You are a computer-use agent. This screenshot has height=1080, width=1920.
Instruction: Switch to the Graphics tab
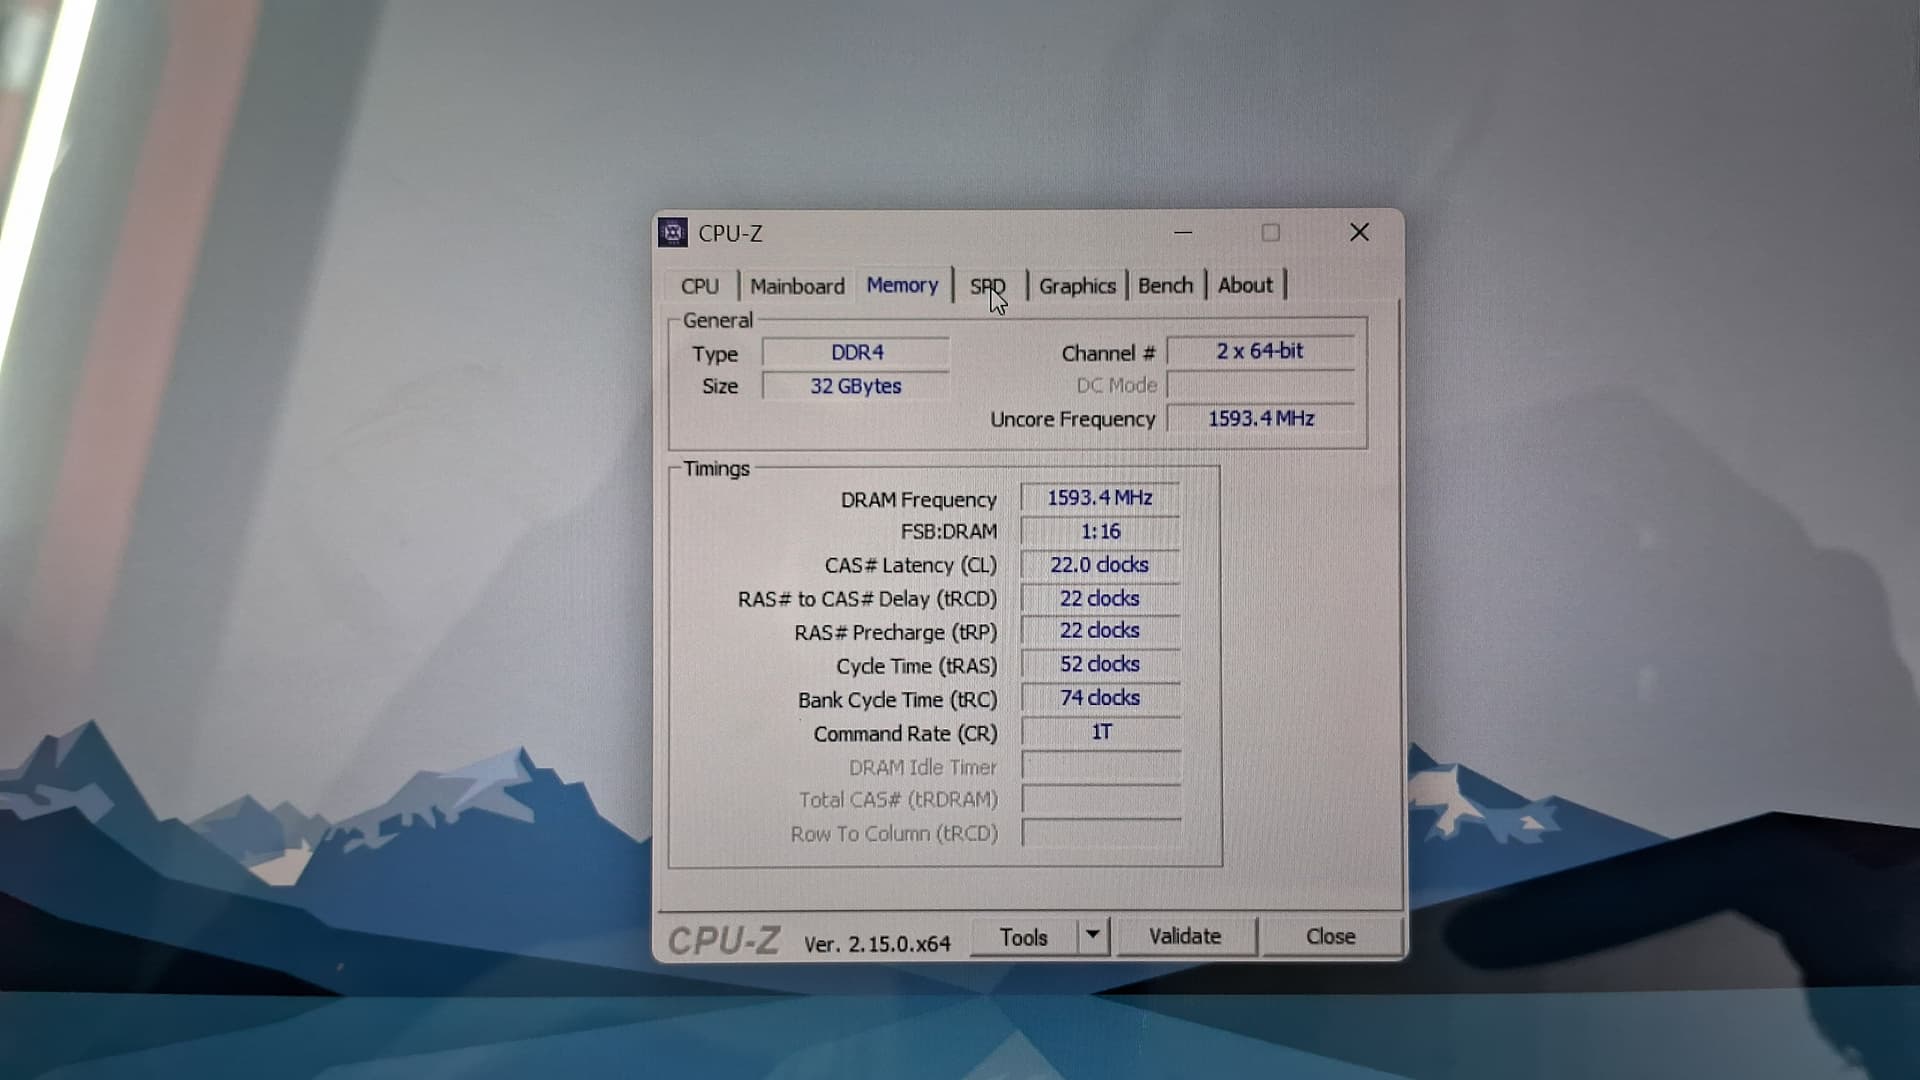(x=1077, y=286)
